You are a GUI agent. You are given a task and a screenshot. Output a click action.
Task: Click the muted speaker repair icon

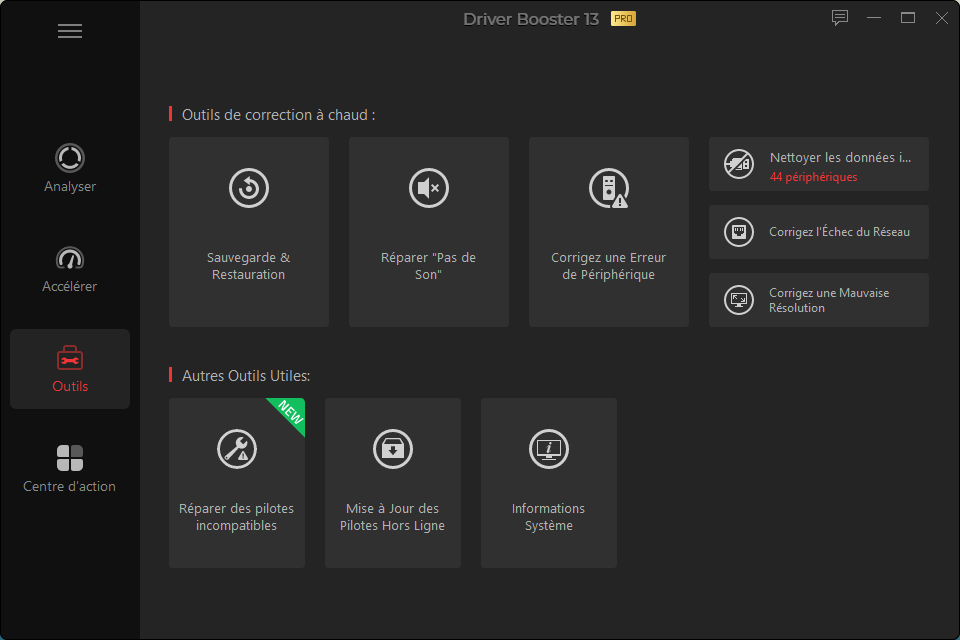coord(429,188)
